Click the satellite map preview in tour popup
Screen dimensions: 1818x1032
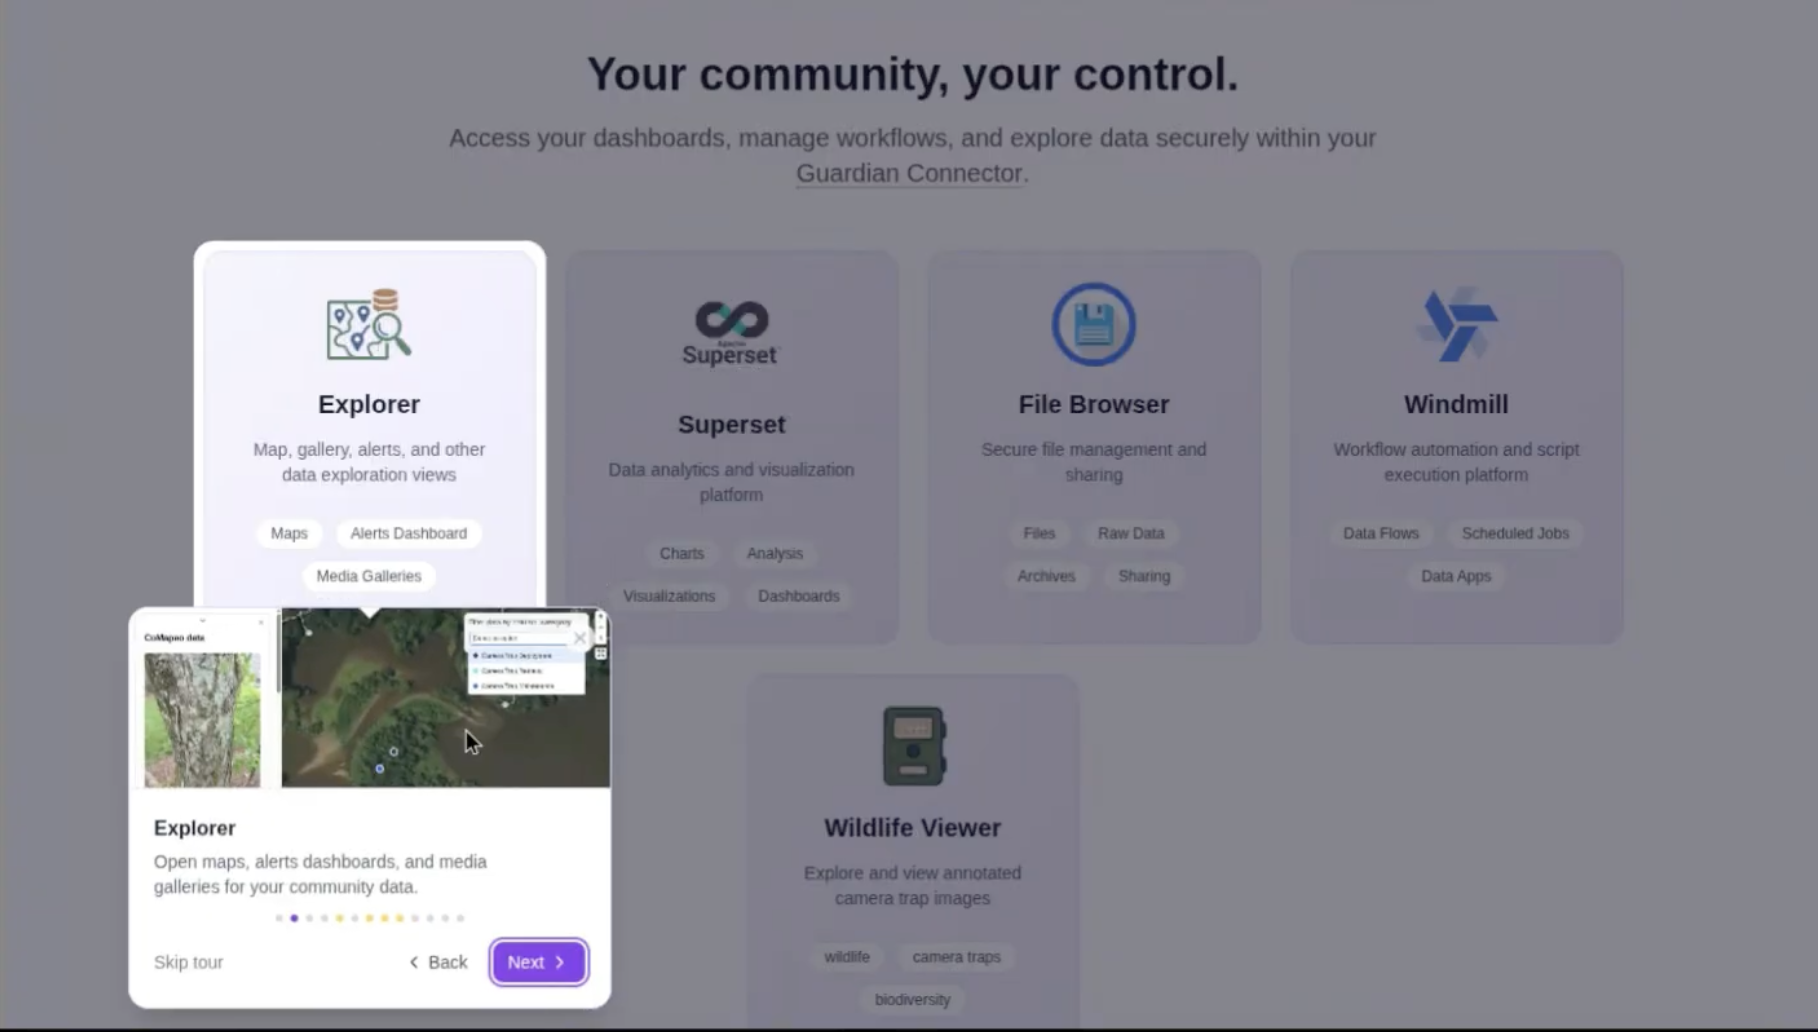point(445,698)
